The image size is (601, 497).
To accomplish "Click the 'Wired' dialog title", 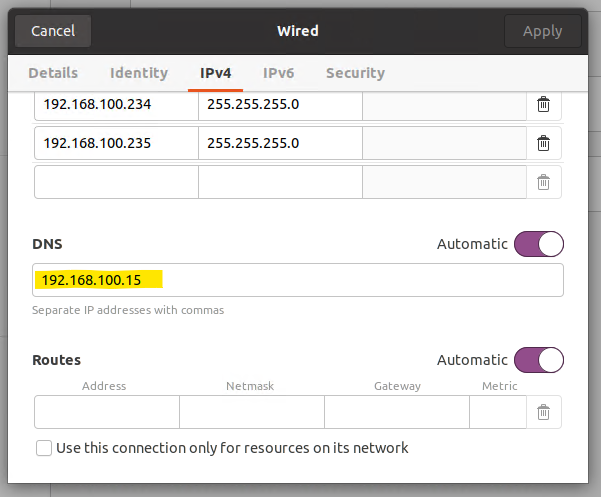I will pos(298,31).
